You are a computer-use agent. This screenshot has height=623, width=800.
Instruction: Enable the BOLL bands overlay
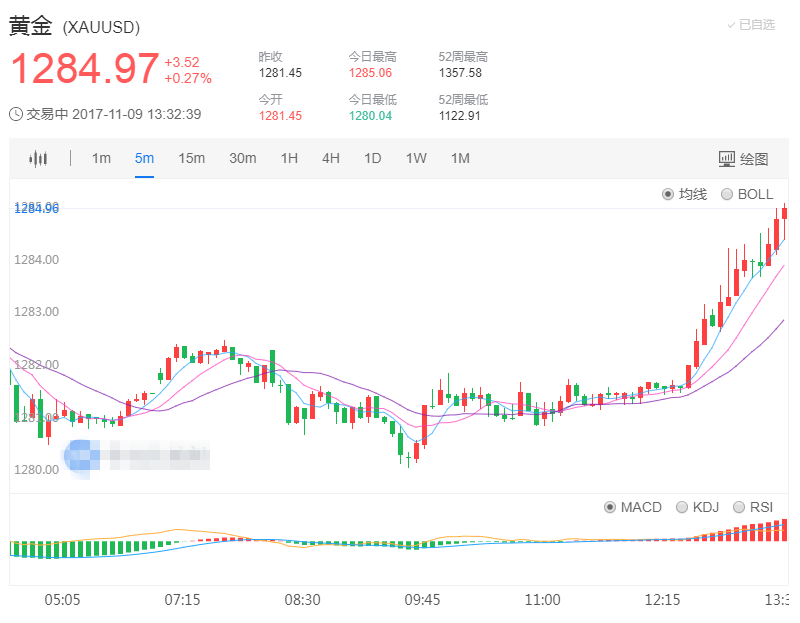click(x=727, y=194)
